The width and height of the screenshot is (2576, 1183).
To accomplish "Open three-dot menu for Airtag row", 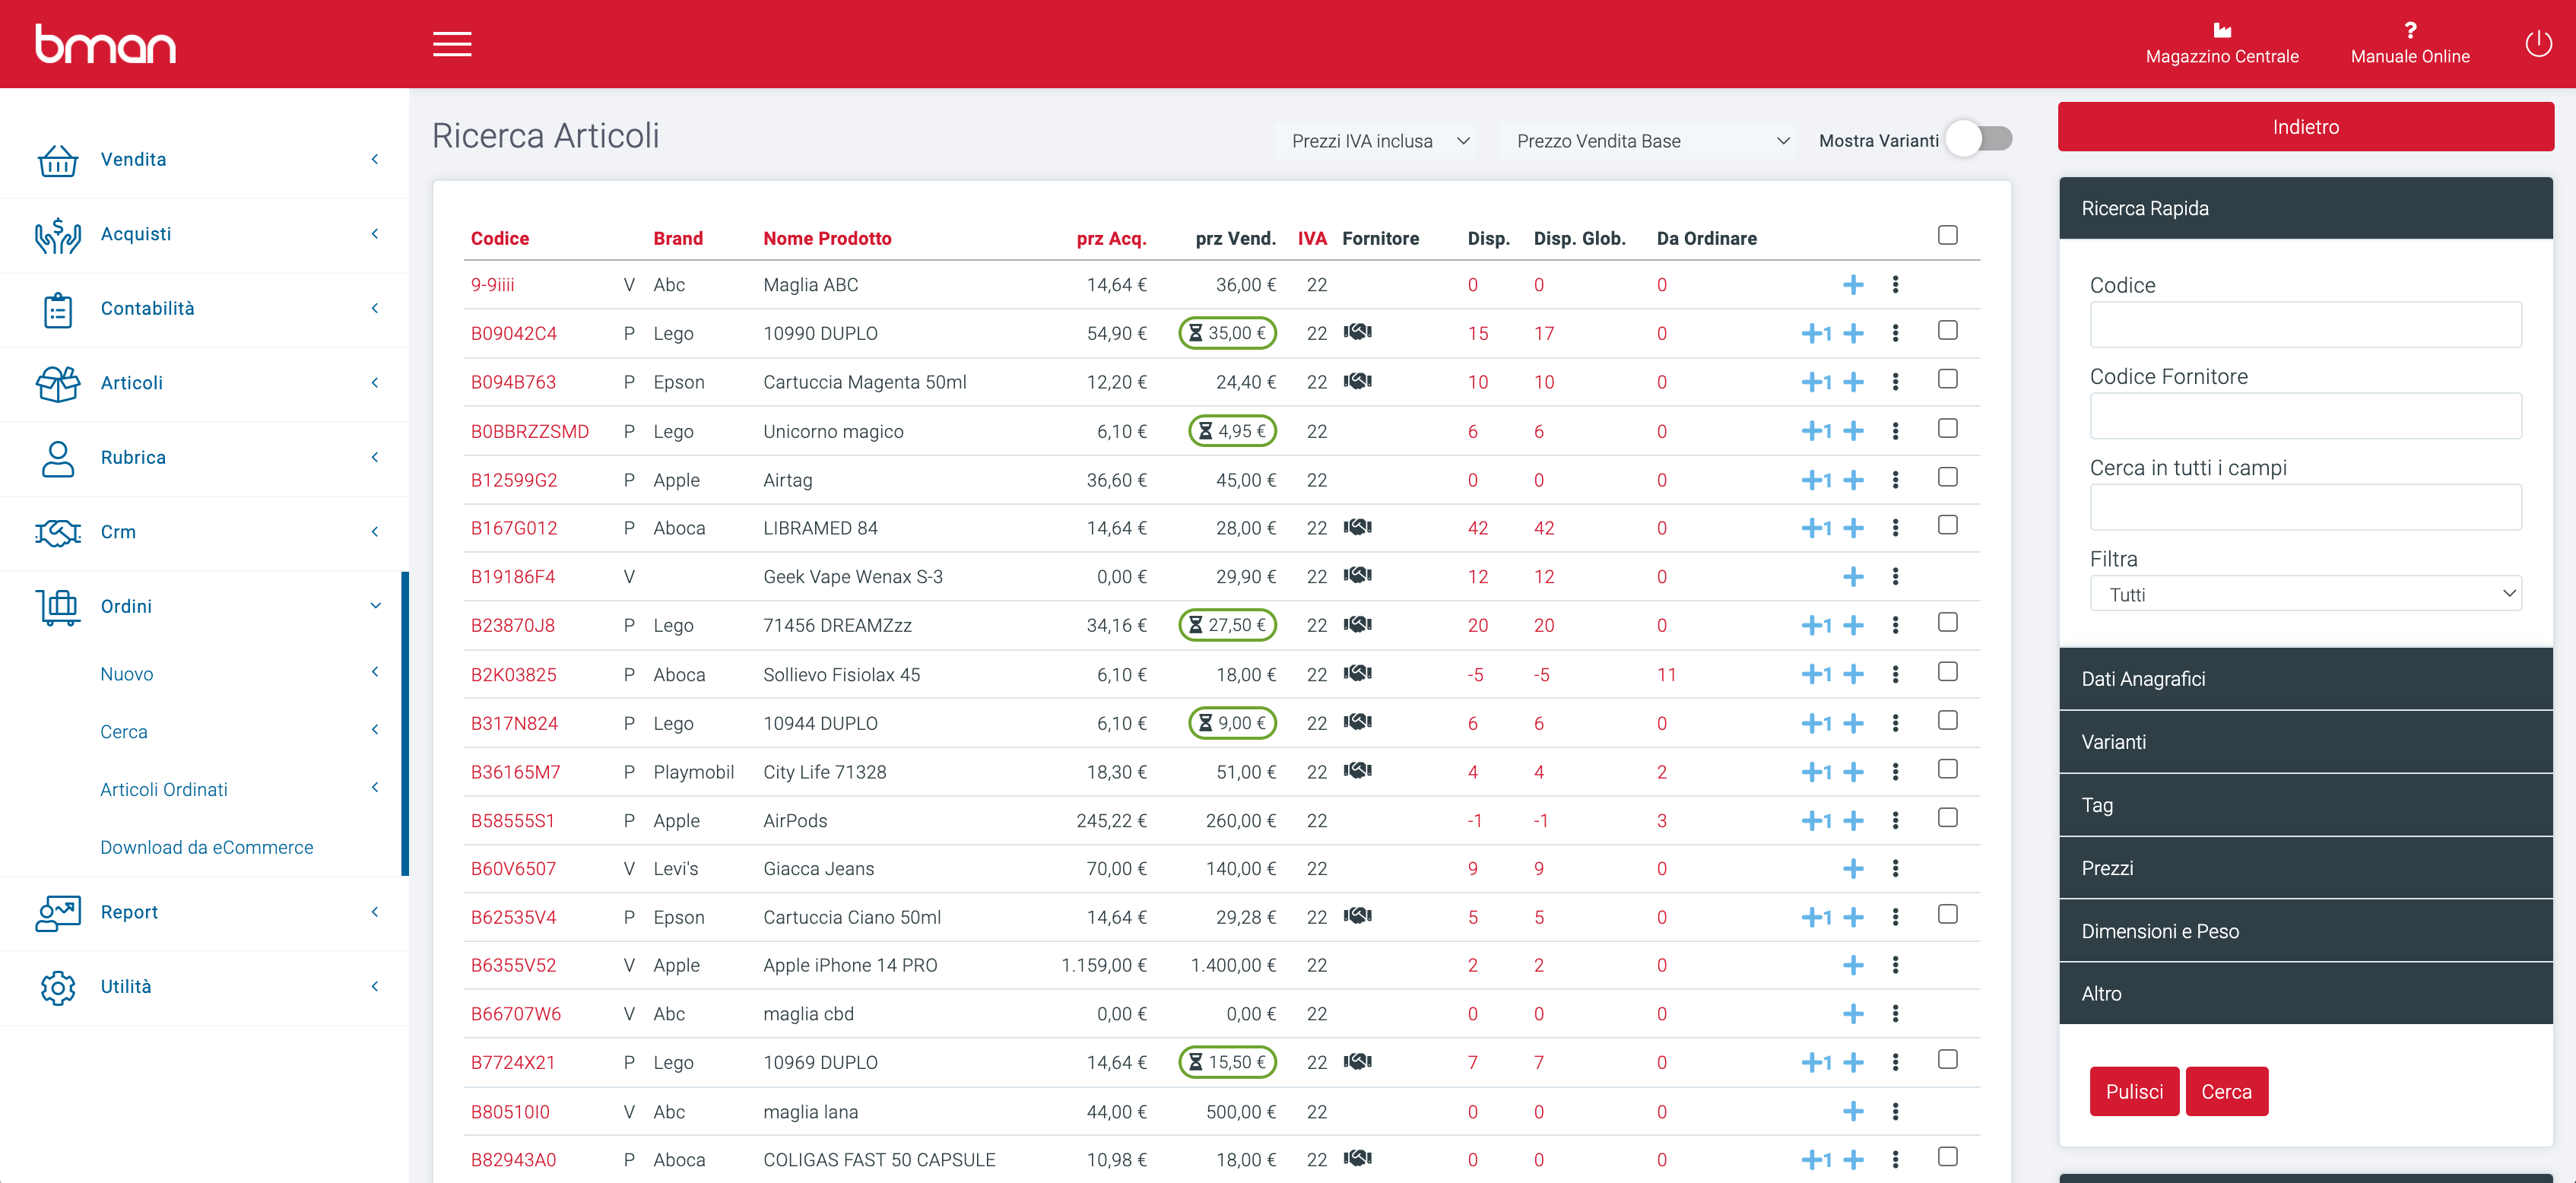I will [x=1895, y=480].
